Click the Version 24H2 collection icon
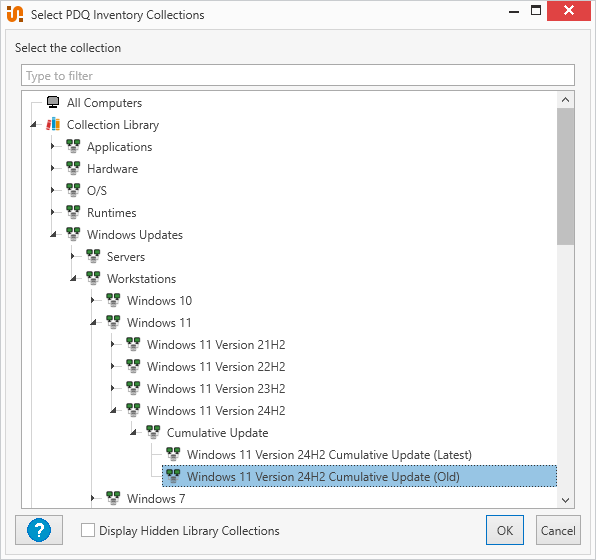The width and height of the screenshot is (596, 560). coord(133,411)
